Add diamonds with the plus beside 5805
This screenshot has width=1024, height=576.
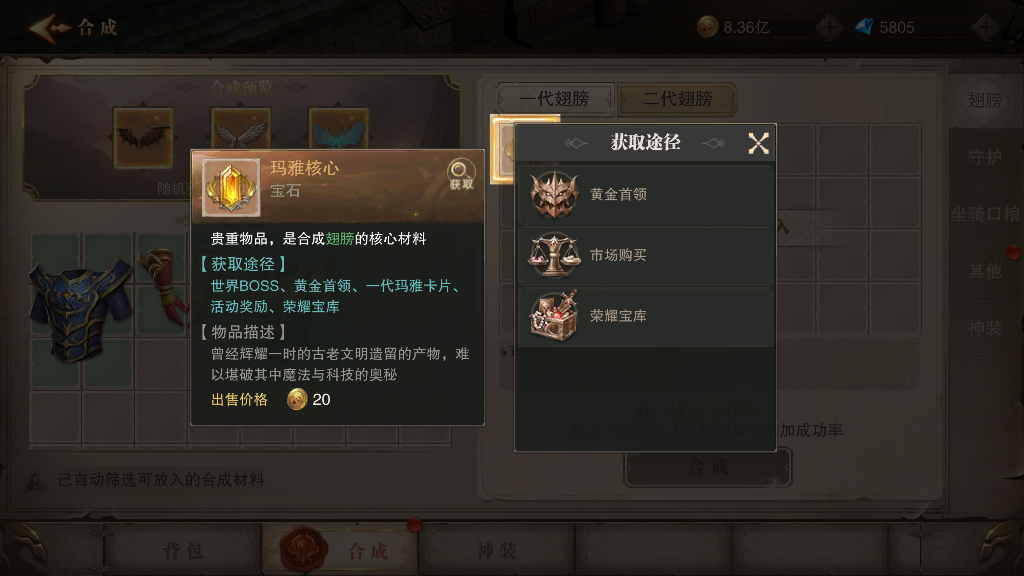985,27
